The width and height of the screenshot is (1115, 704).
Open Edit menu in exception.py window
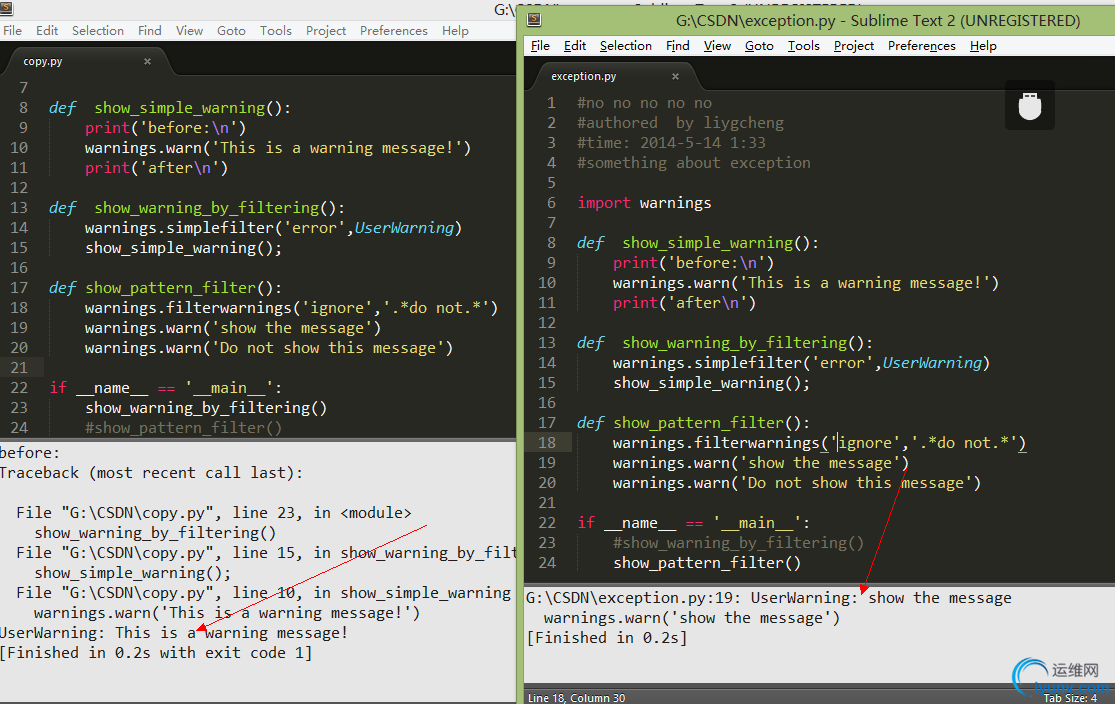[575, 46]
